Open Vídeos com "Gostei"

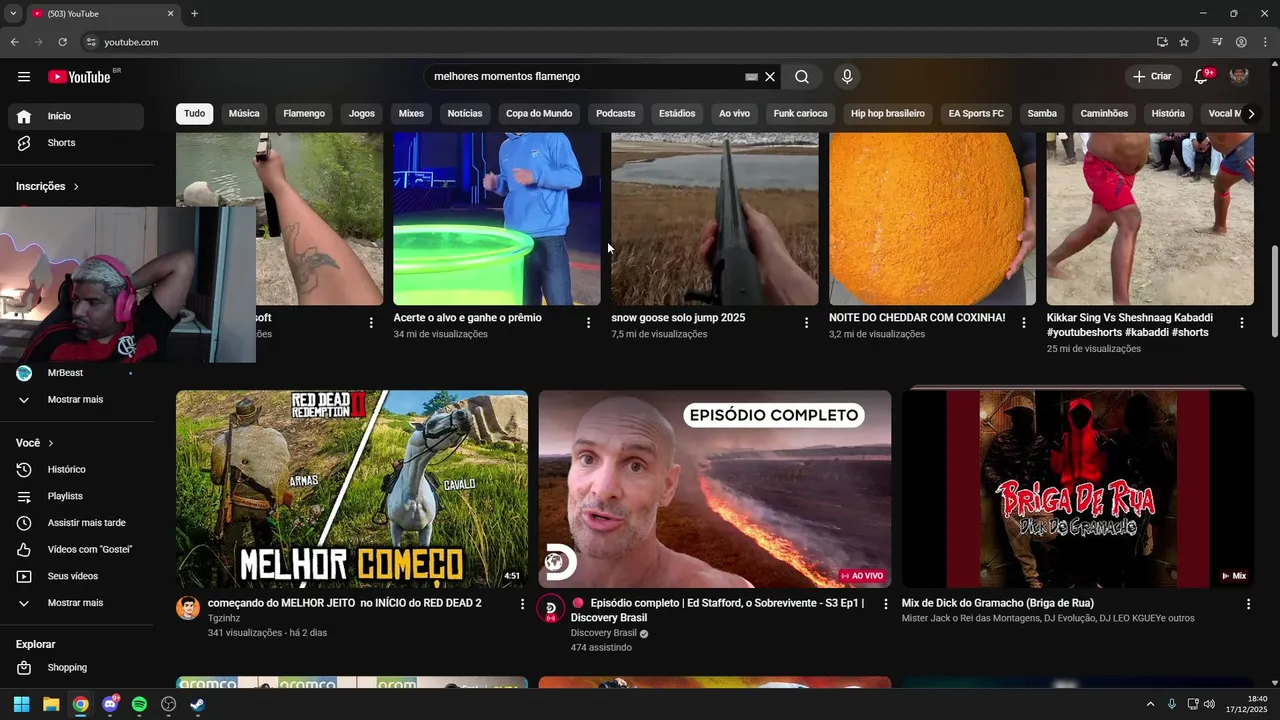point(76,549)
